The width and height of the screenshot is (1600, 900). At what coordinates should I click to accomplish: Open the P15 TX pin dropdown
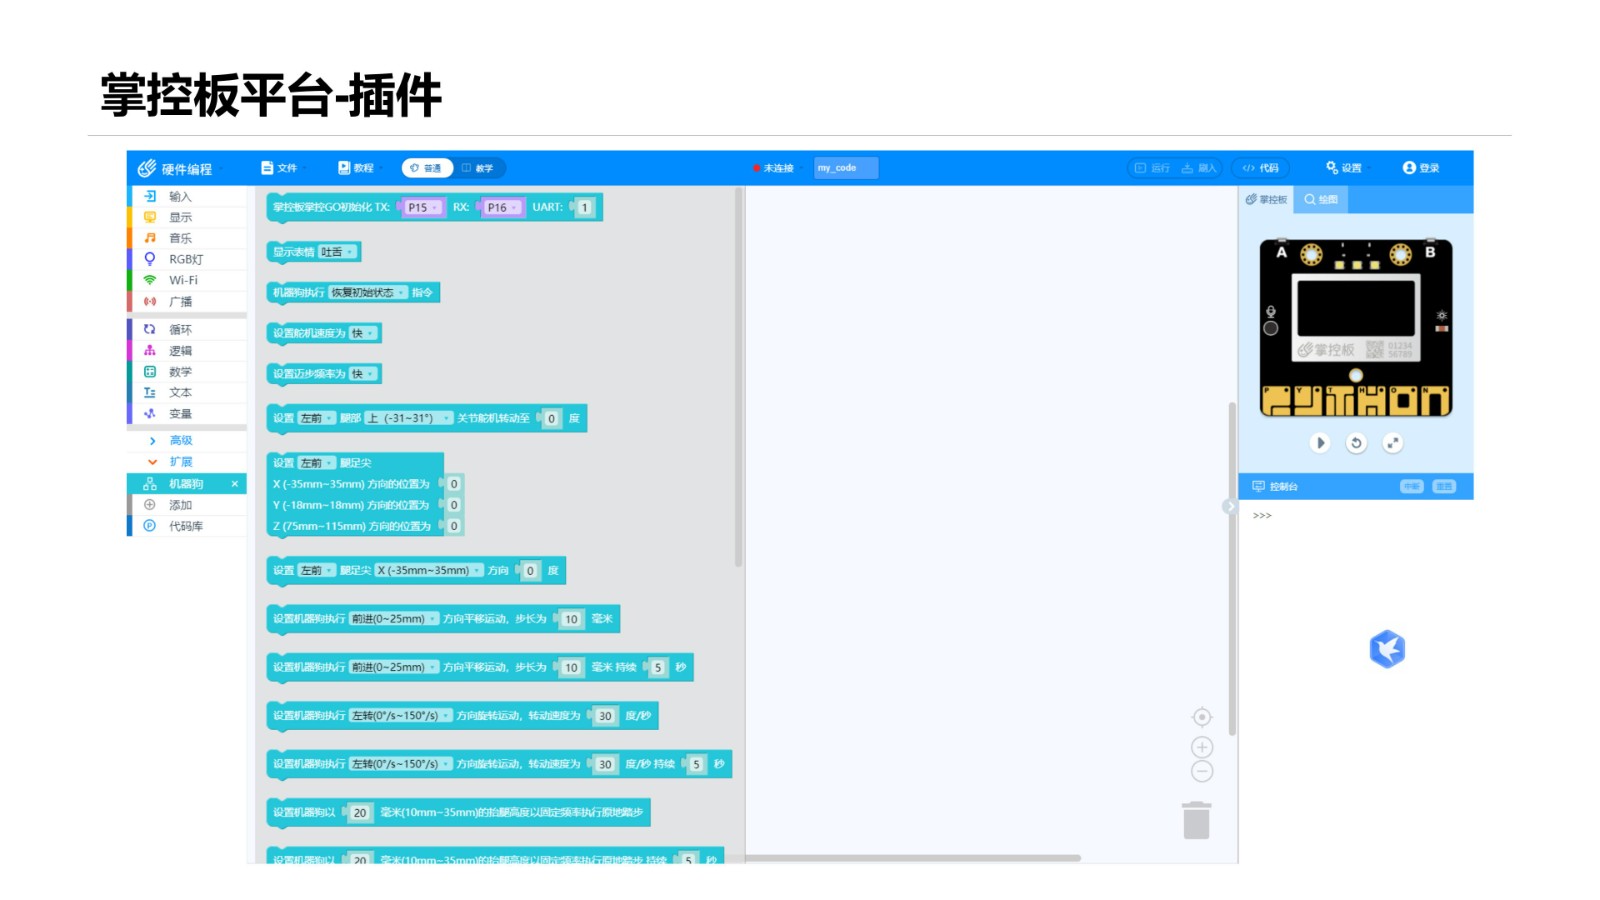(424, 208)
